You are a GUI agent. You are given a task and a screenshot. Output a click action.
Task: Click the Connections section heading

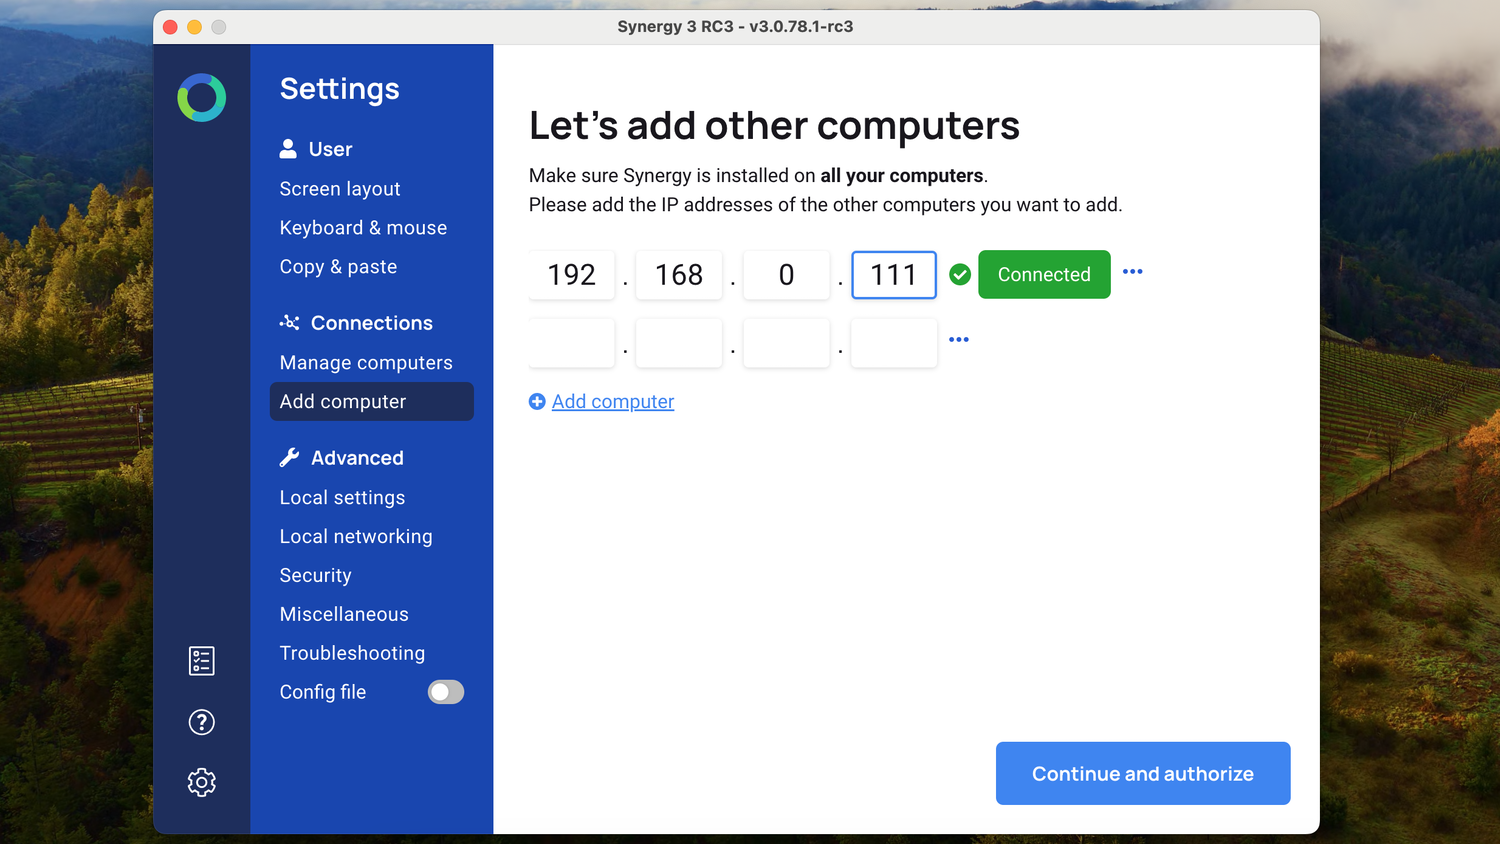372,323
